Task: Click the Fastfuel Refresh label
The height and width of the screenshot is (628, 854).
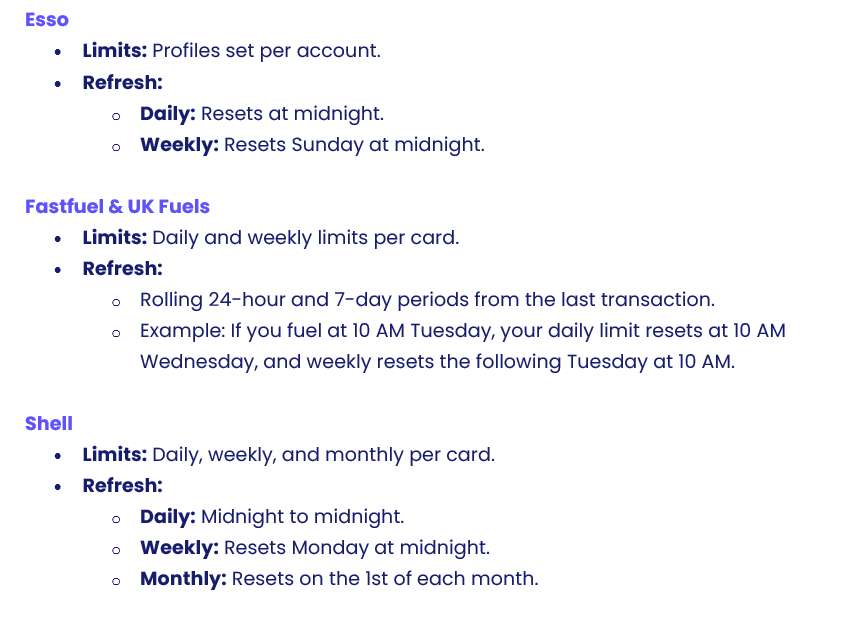Action: point(122,269)
